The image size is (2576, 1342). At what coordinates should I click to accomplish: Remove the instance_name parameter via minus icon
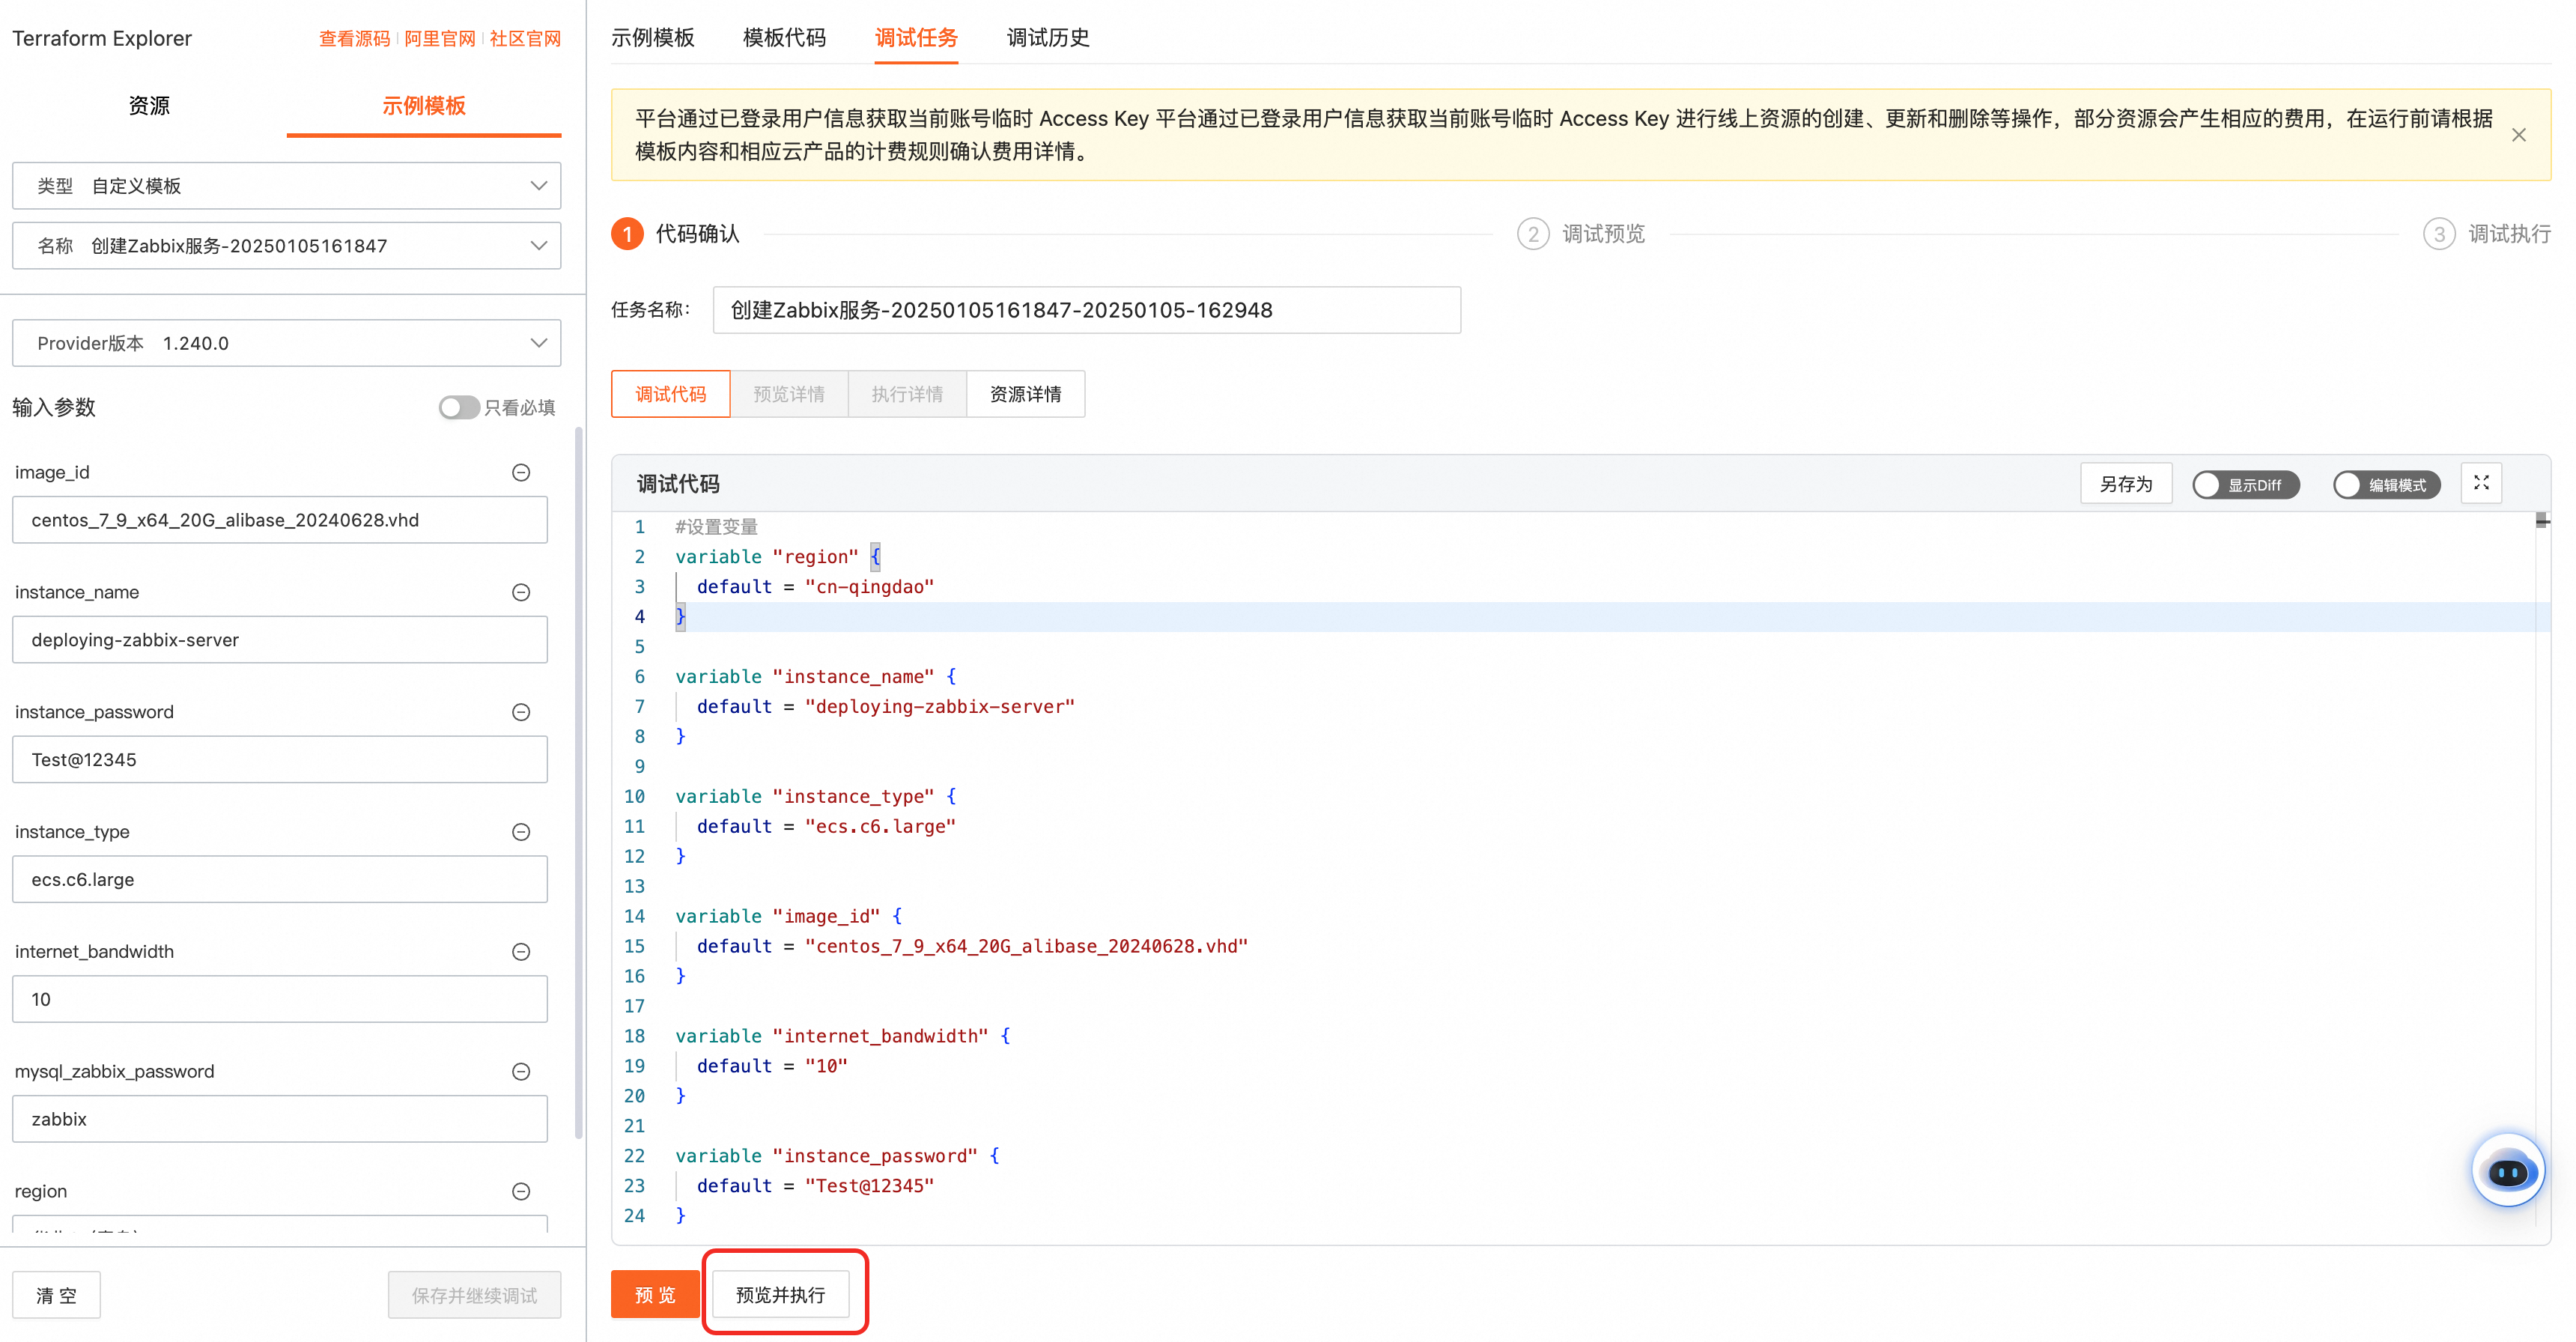[521, 592]
